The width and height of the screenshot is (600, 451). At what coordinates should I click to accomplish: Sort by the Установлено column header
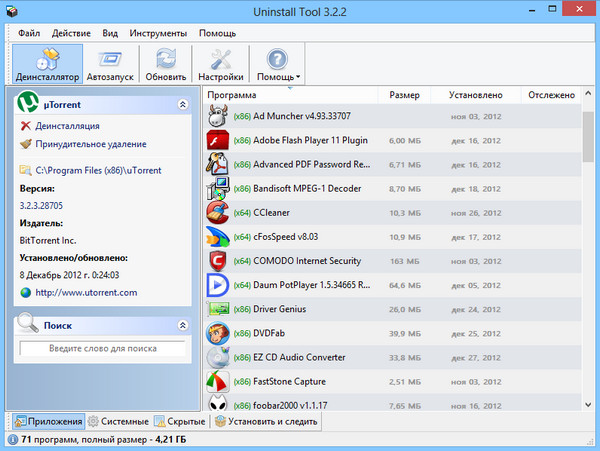pos(476,95)
